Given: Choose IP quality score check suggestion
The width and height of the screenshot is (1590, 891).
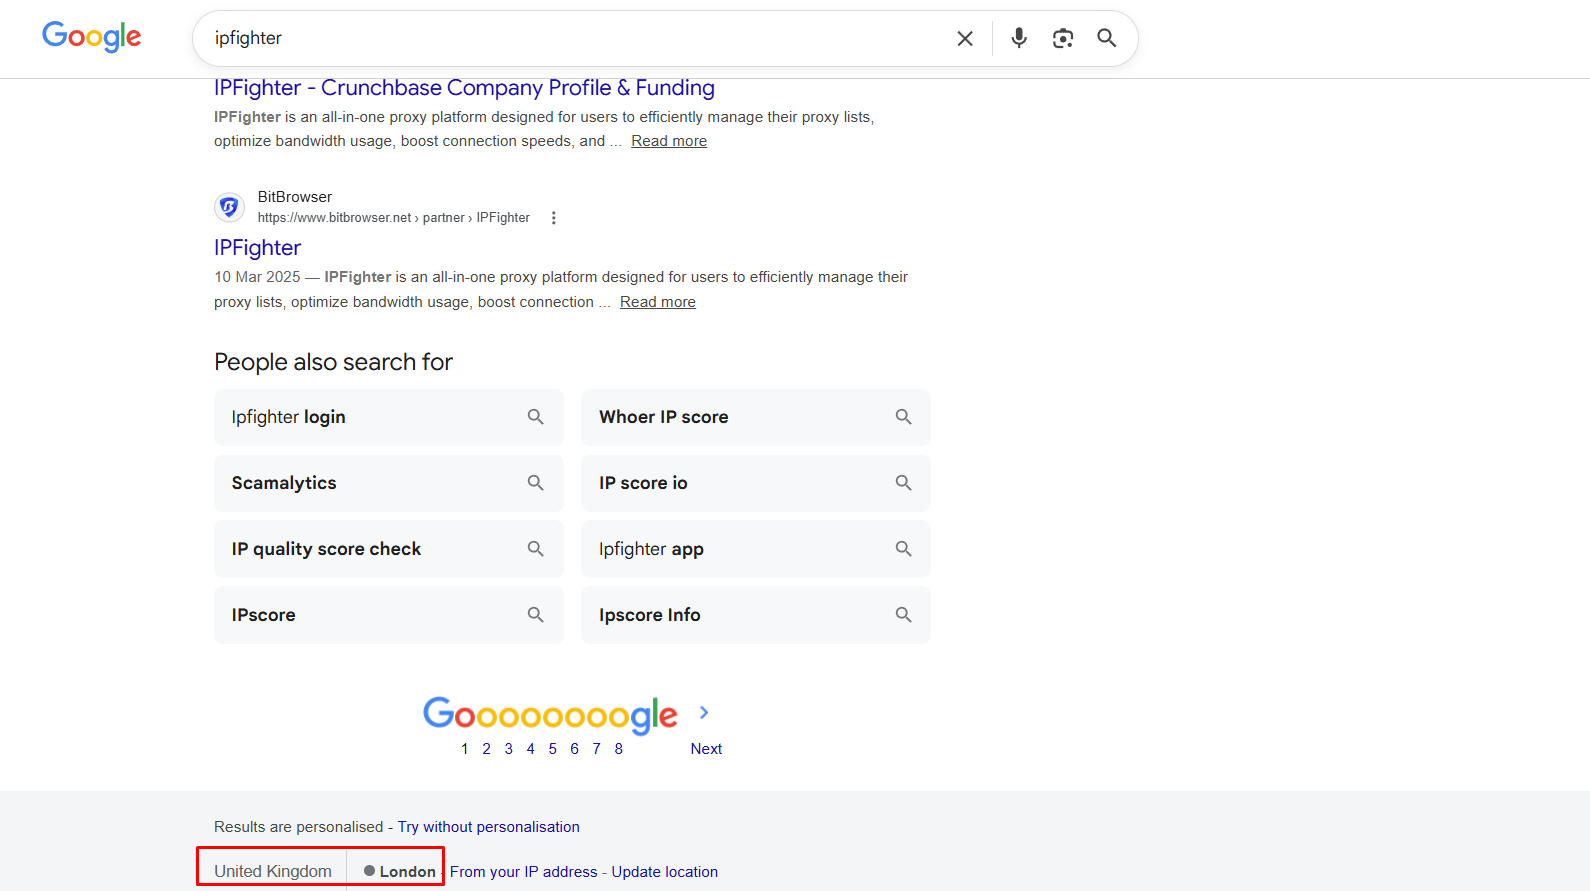Looking at the screenshot, I should pos(389,549).
